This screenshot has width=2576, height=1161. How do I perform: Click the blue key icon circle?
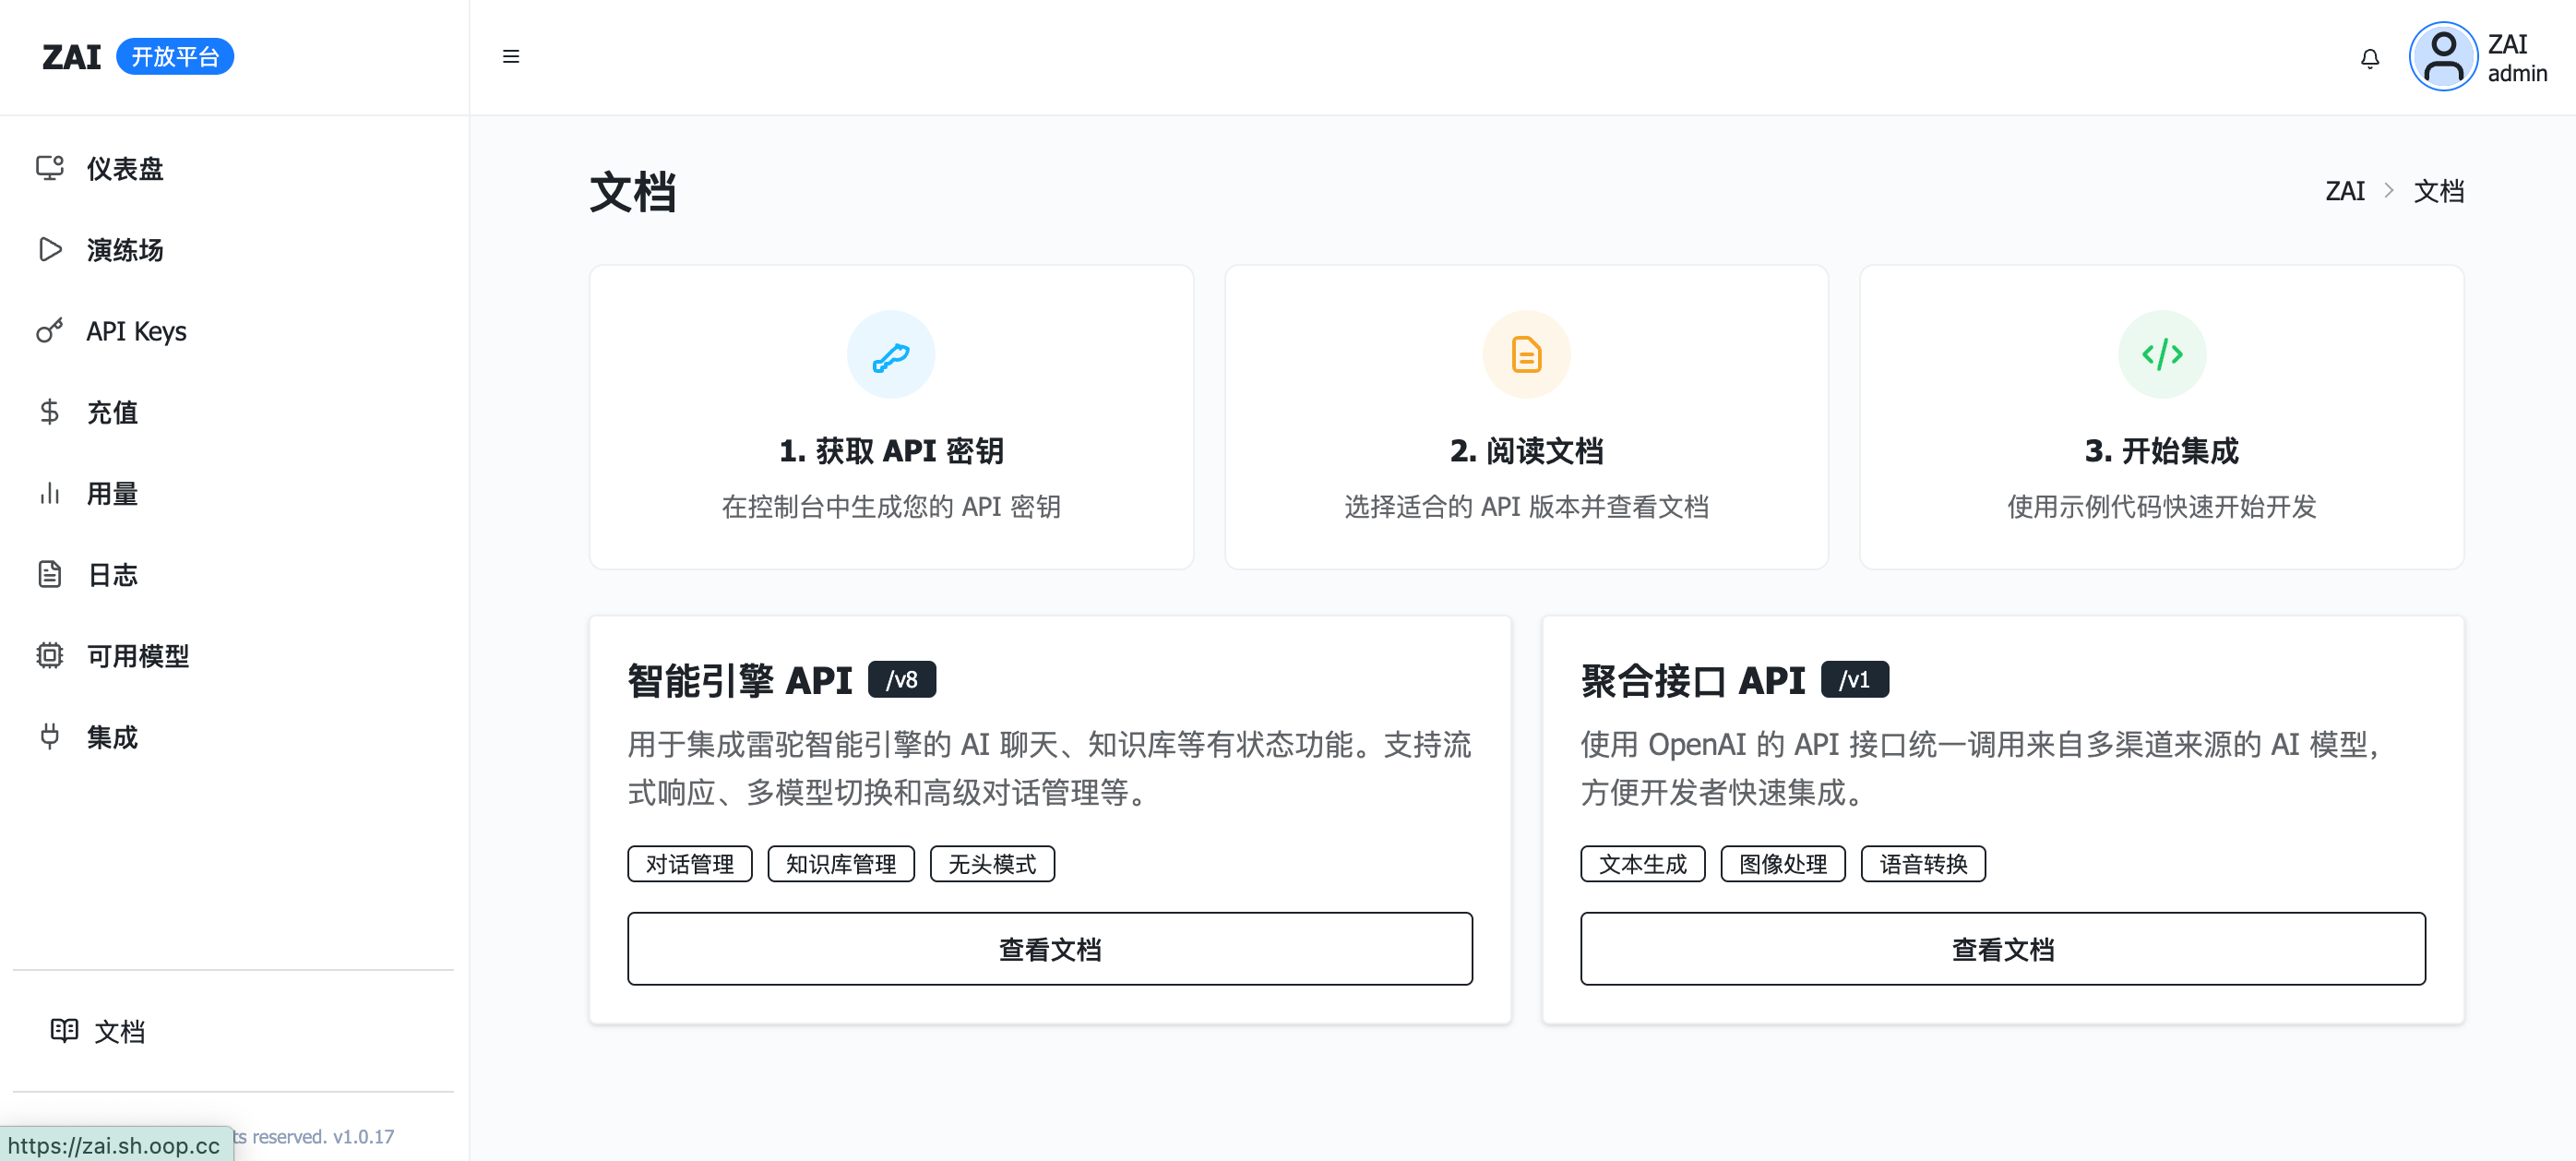[890, 355]
